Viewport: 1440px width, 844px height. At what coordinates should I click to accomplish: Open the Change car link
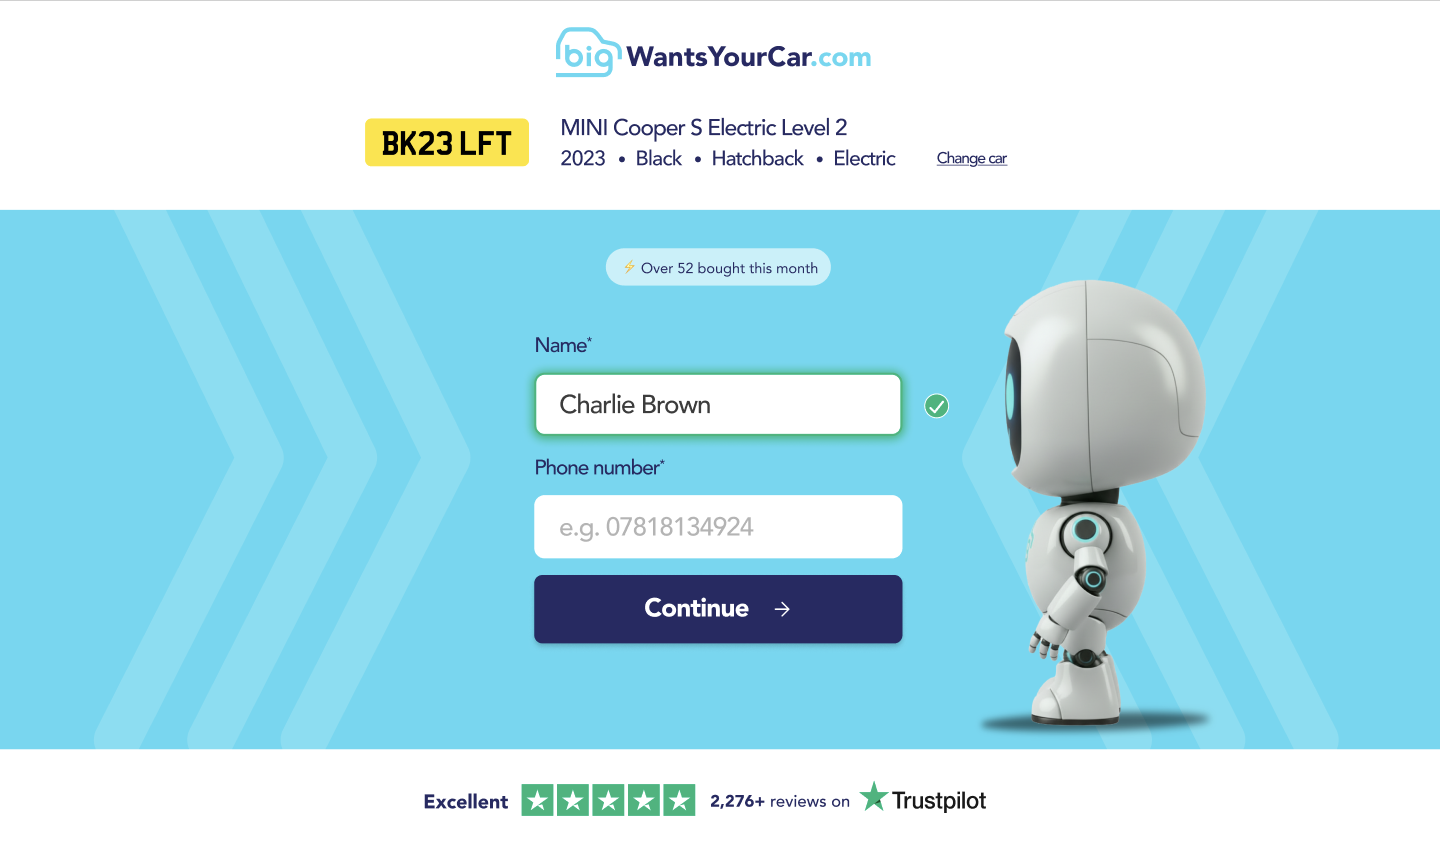972,158
